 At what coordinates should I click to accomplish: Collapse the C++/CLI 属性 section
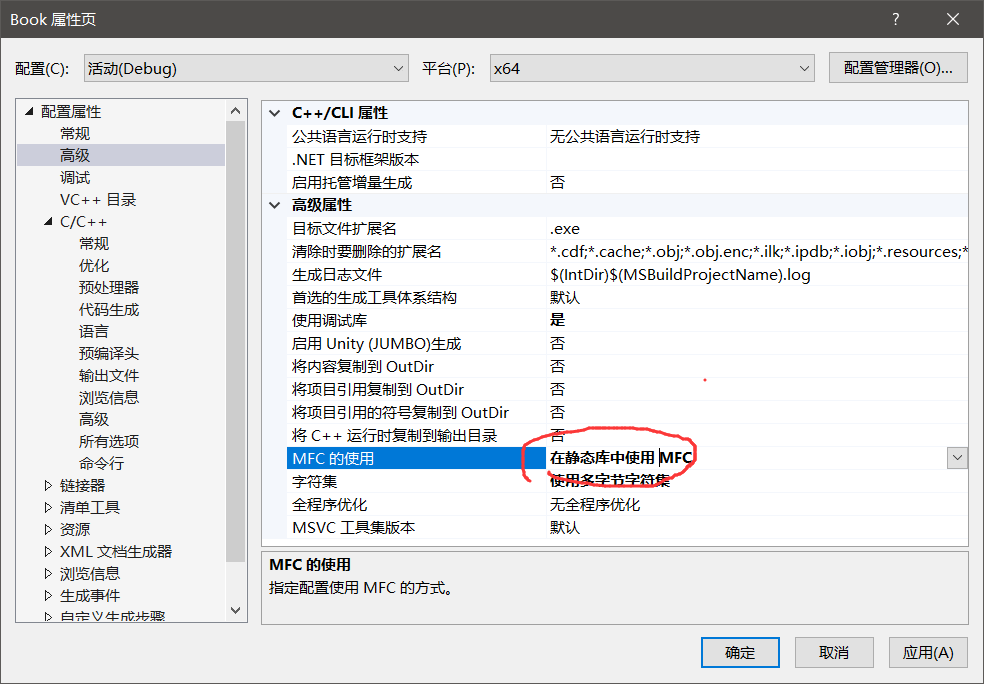pos(274,113)
